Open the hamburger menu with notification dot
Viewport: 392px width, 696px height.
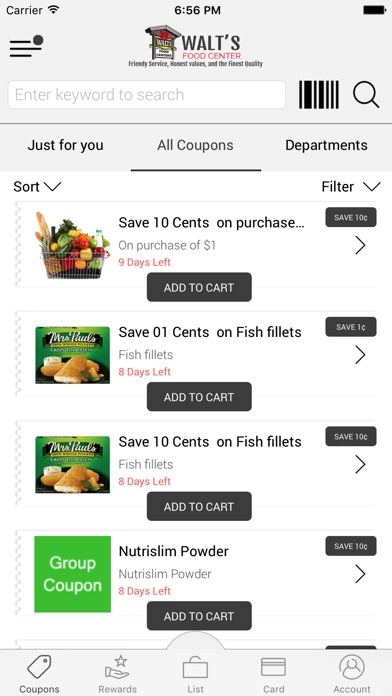pos(26,46)
